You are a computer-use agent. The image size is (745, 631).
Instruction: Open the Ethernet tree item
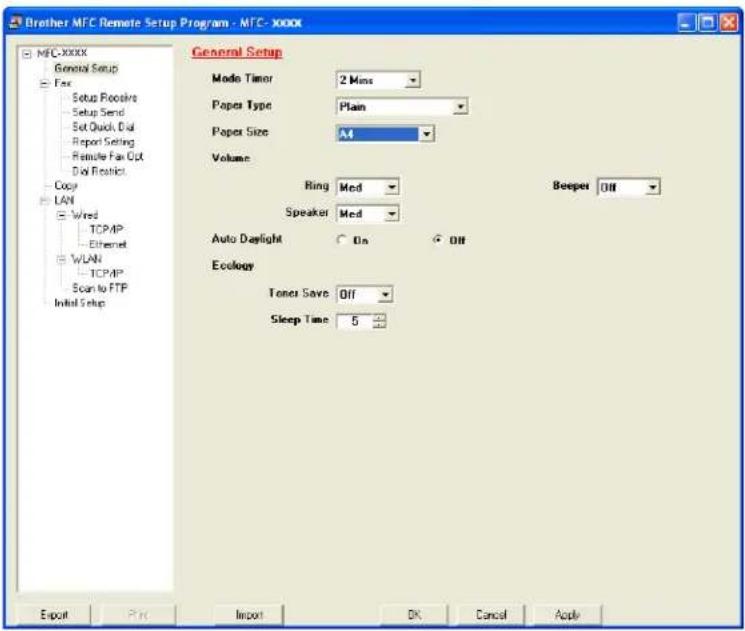point(108,245)
